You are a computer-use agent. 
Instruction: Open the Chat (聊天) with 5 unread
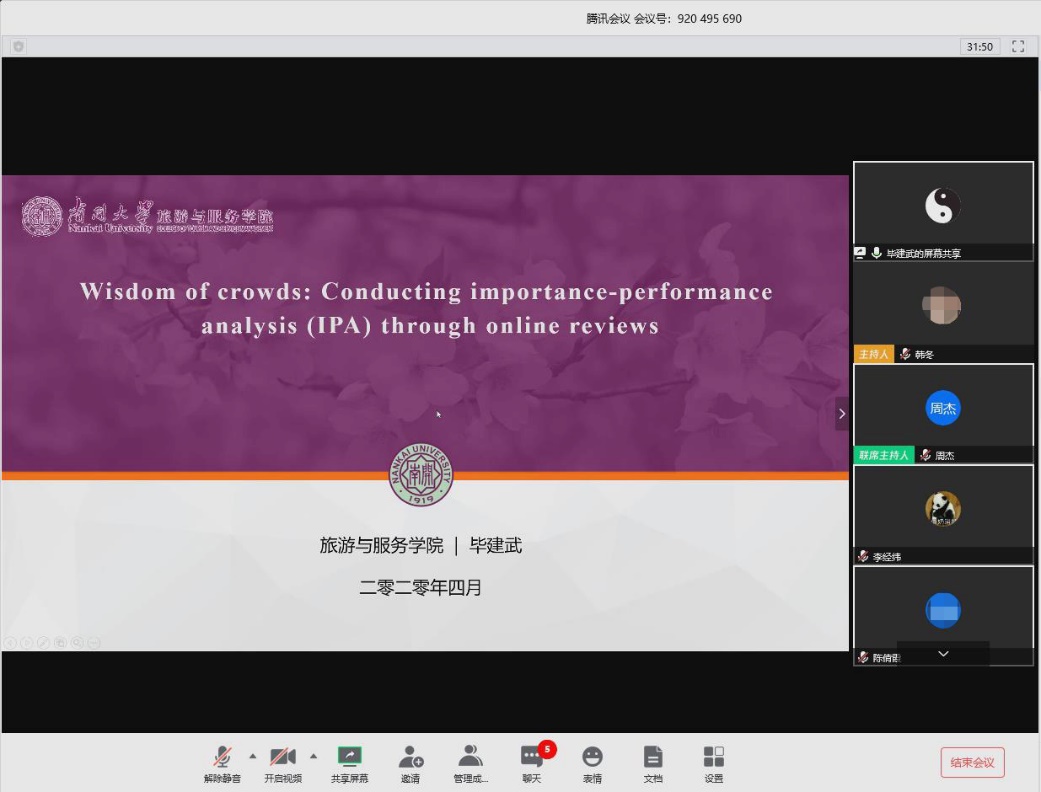pos(531,763)
